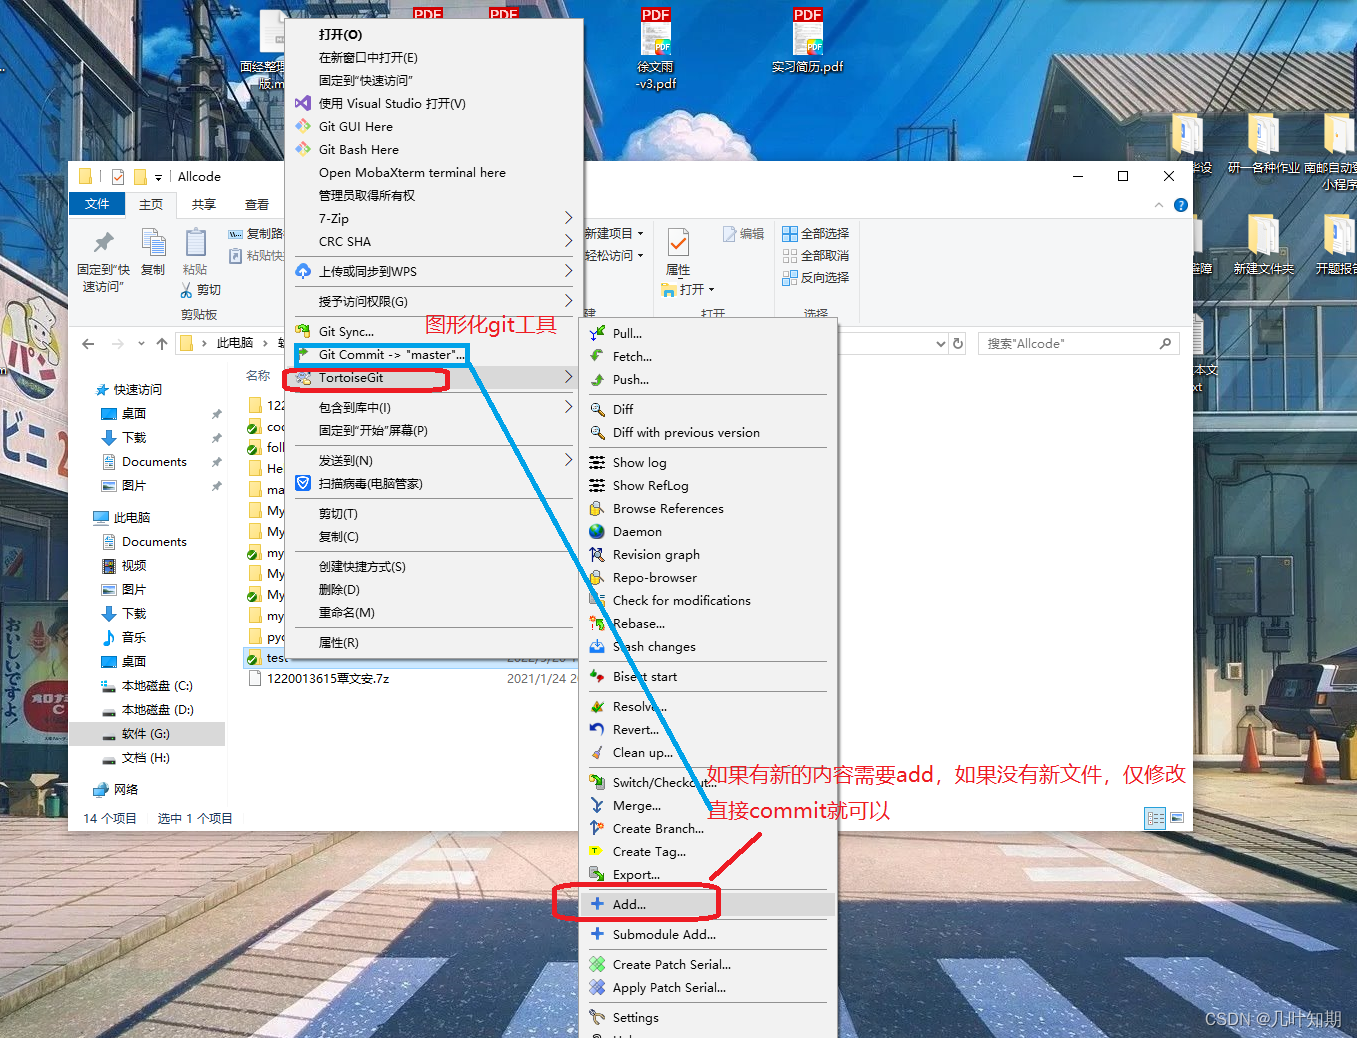Click the Explorer back navigation arrow
The height and width of the screenshot is (1038, 1357).
(88, 343)
